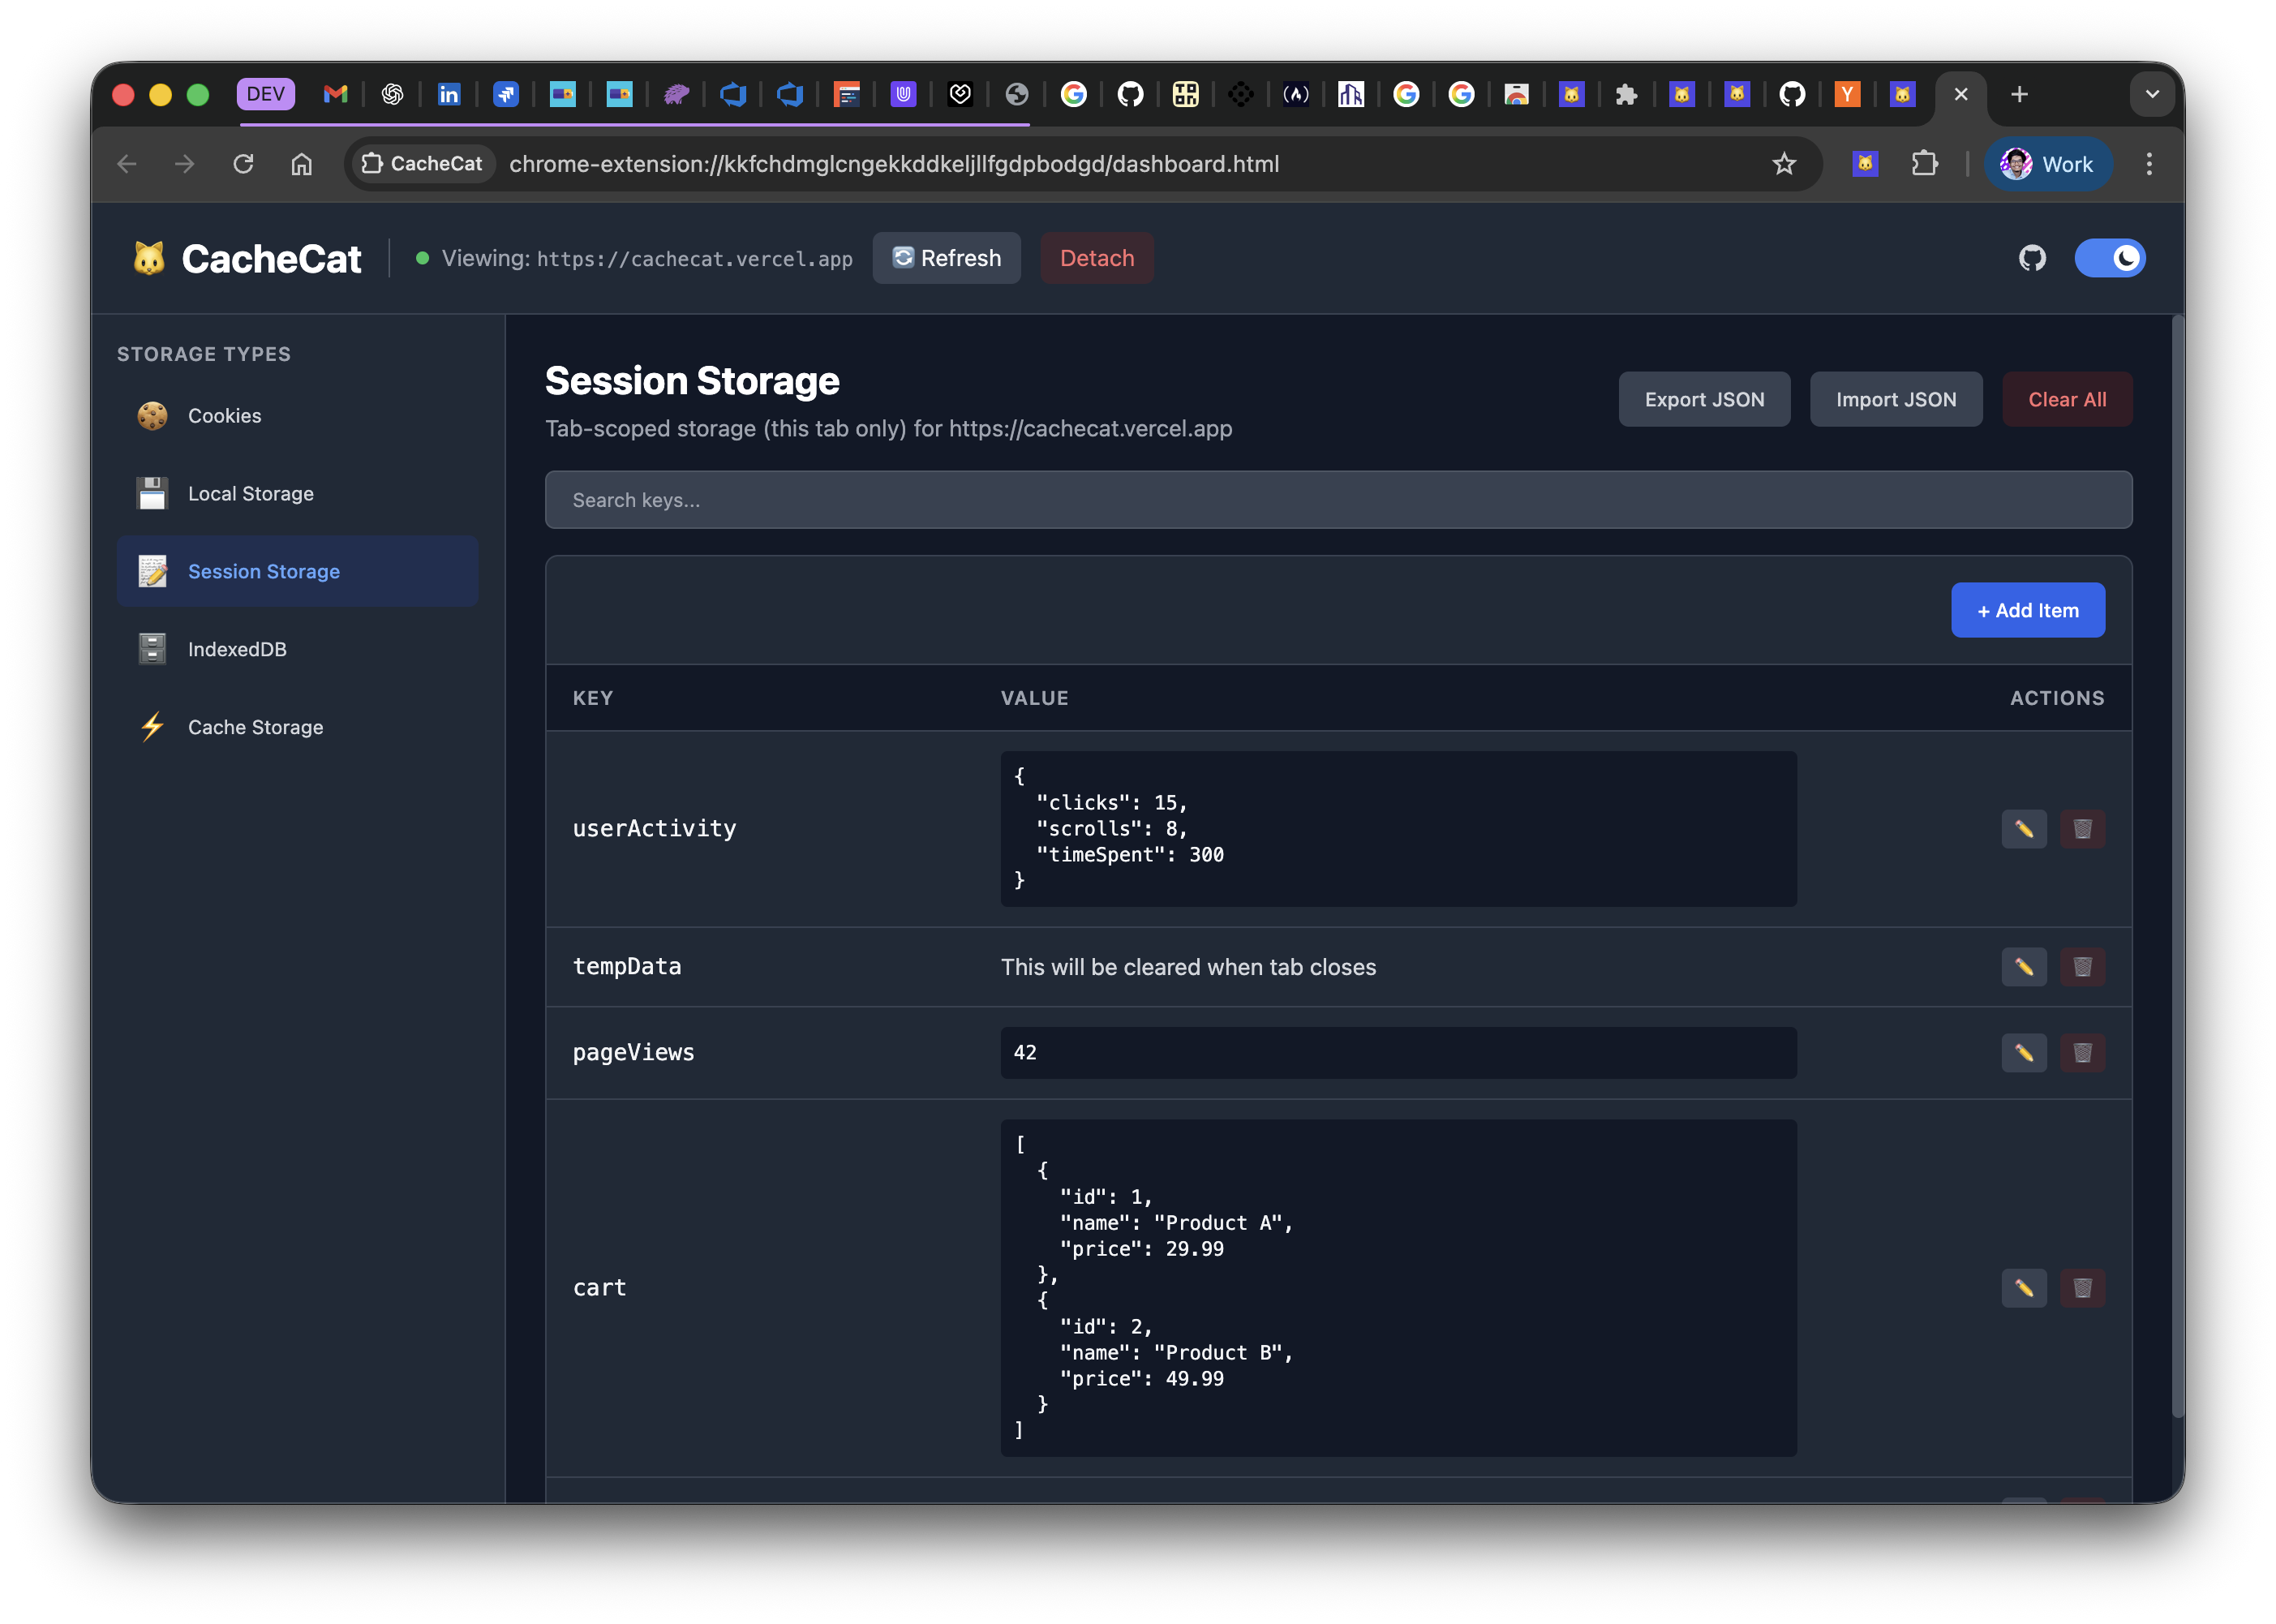Image resolution: width=2276 pixels, height=1624 pixels.
Task: Delete the cart entry with the trash icon
Action: (x=2083, y=1288)
